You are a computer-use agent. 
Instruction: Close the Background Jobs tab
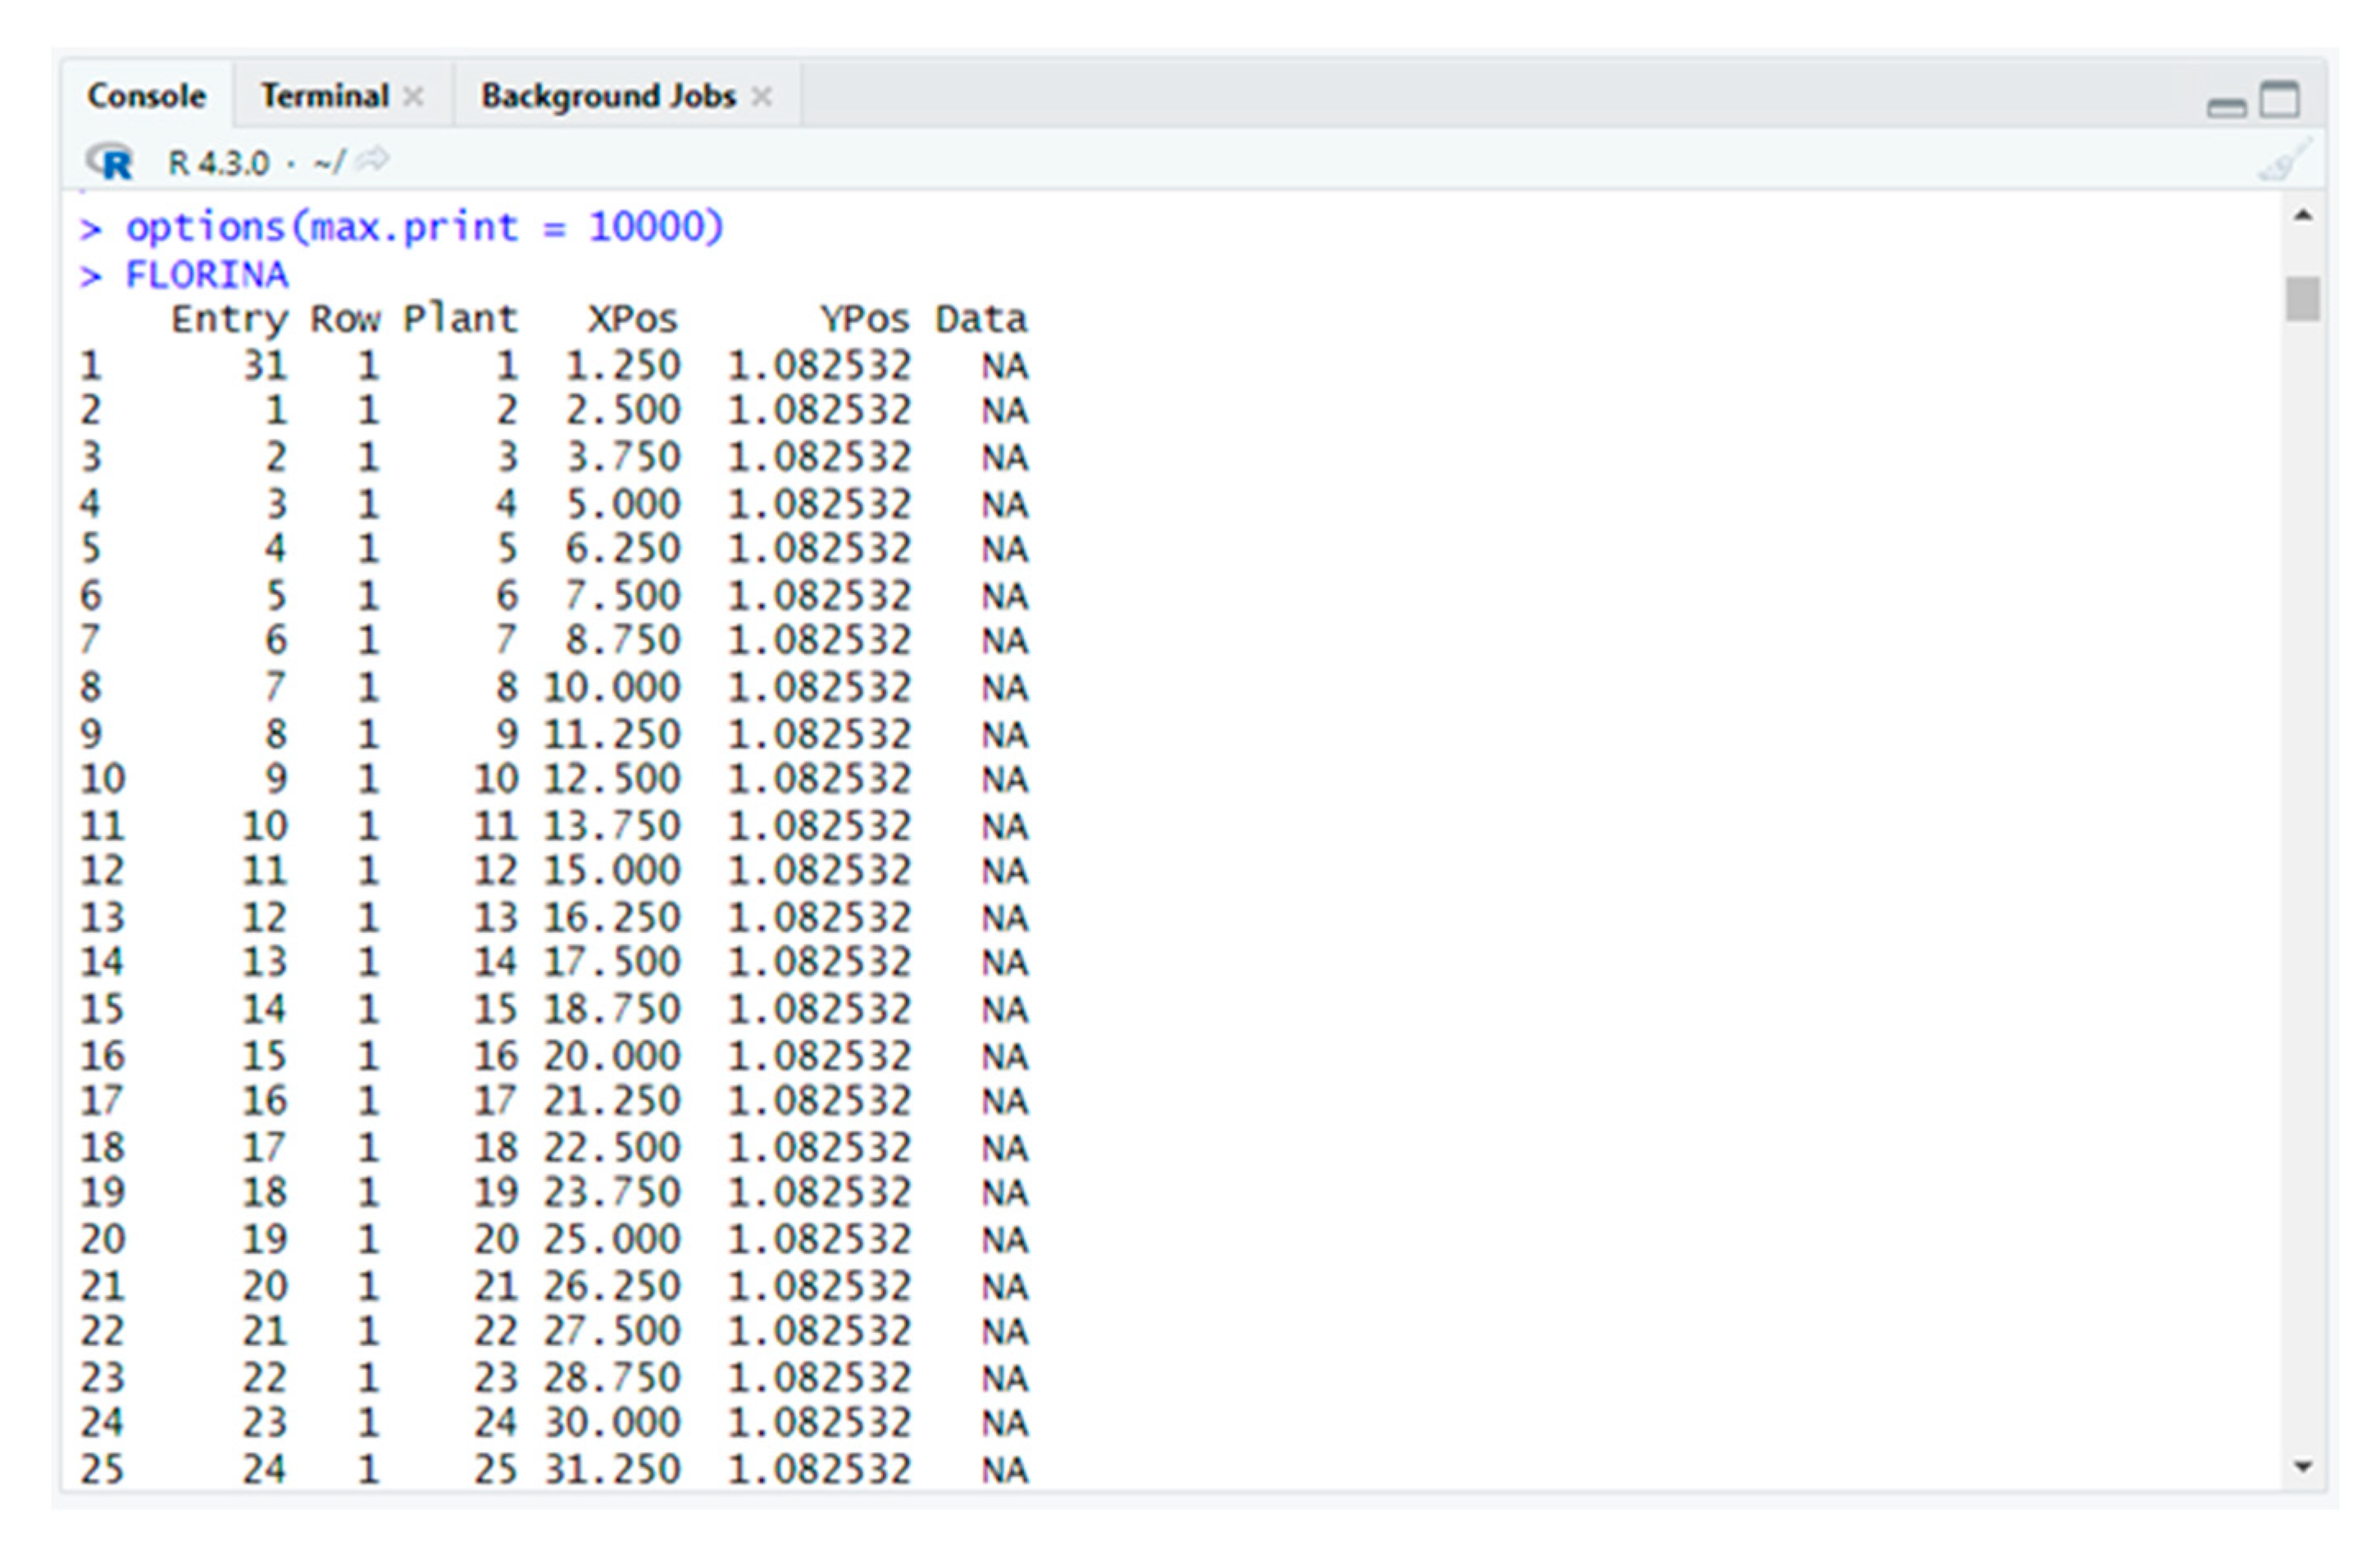pos(762,97)
